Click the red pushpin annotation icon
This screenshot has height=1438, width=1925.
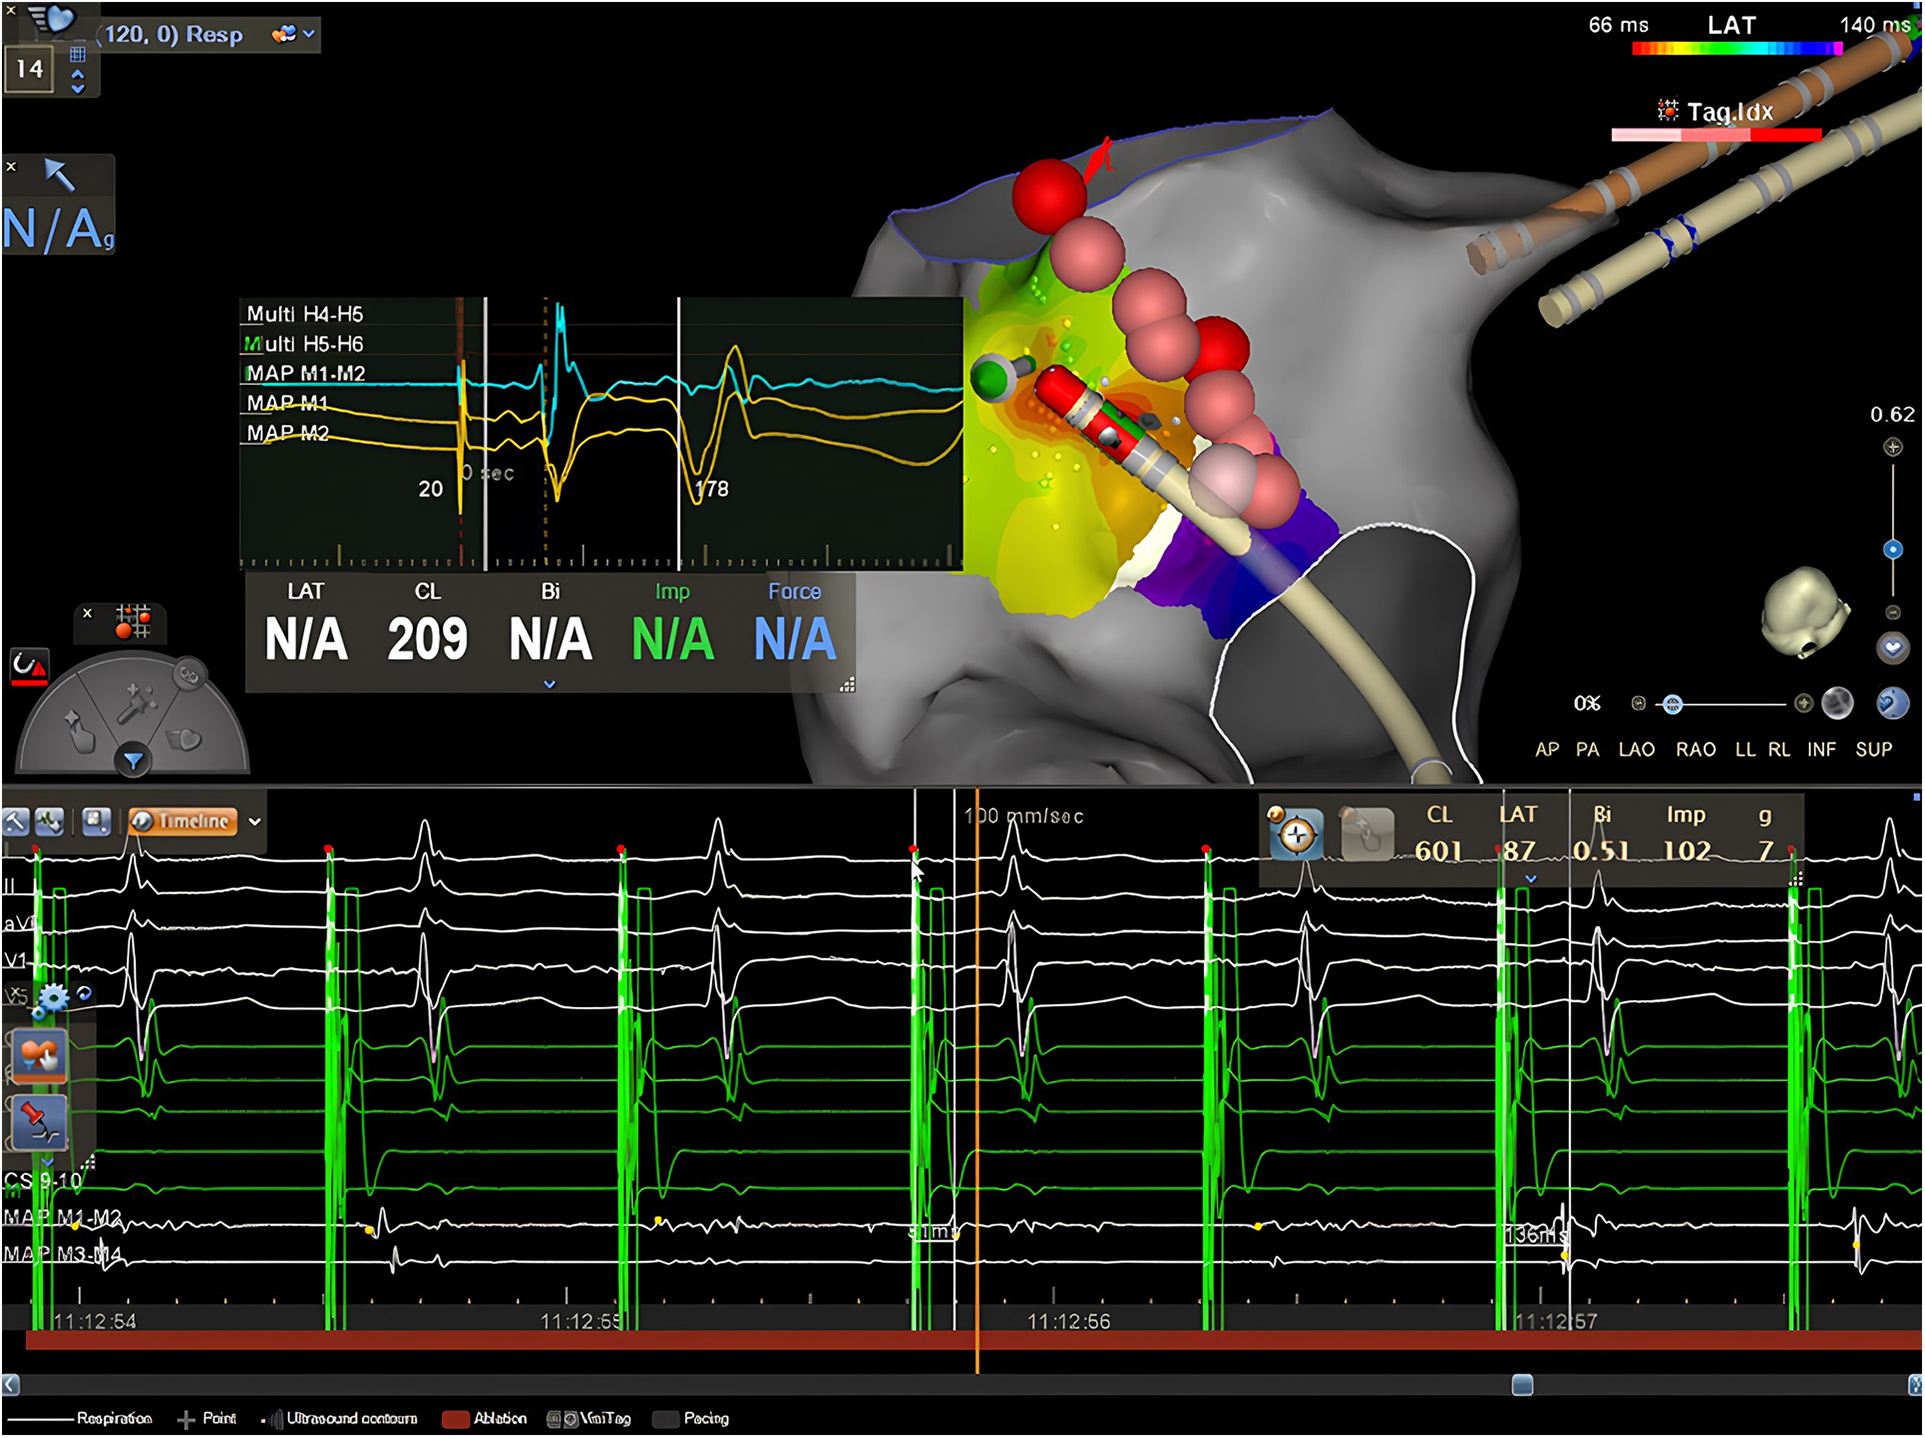[x=39, y=1121]
